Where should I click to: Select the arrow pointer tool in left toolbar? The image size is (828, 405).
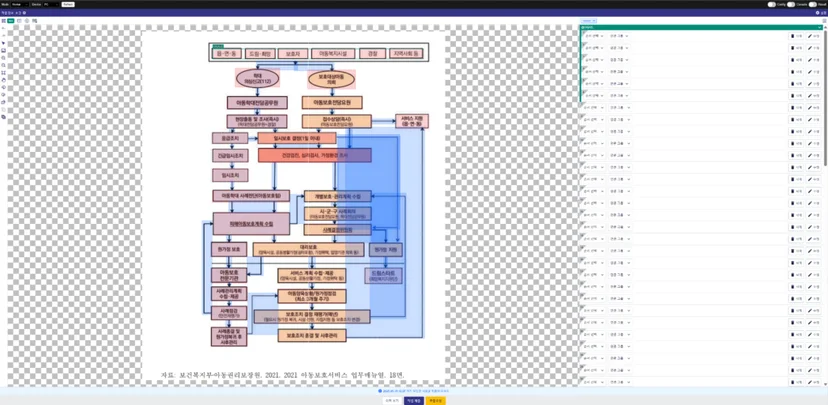(4, 43)
